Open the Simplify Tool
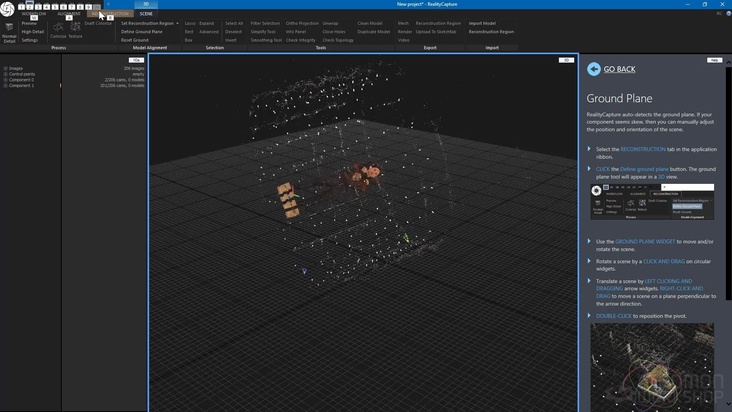This screenshot has width=732, height=412. coord(263,32)
